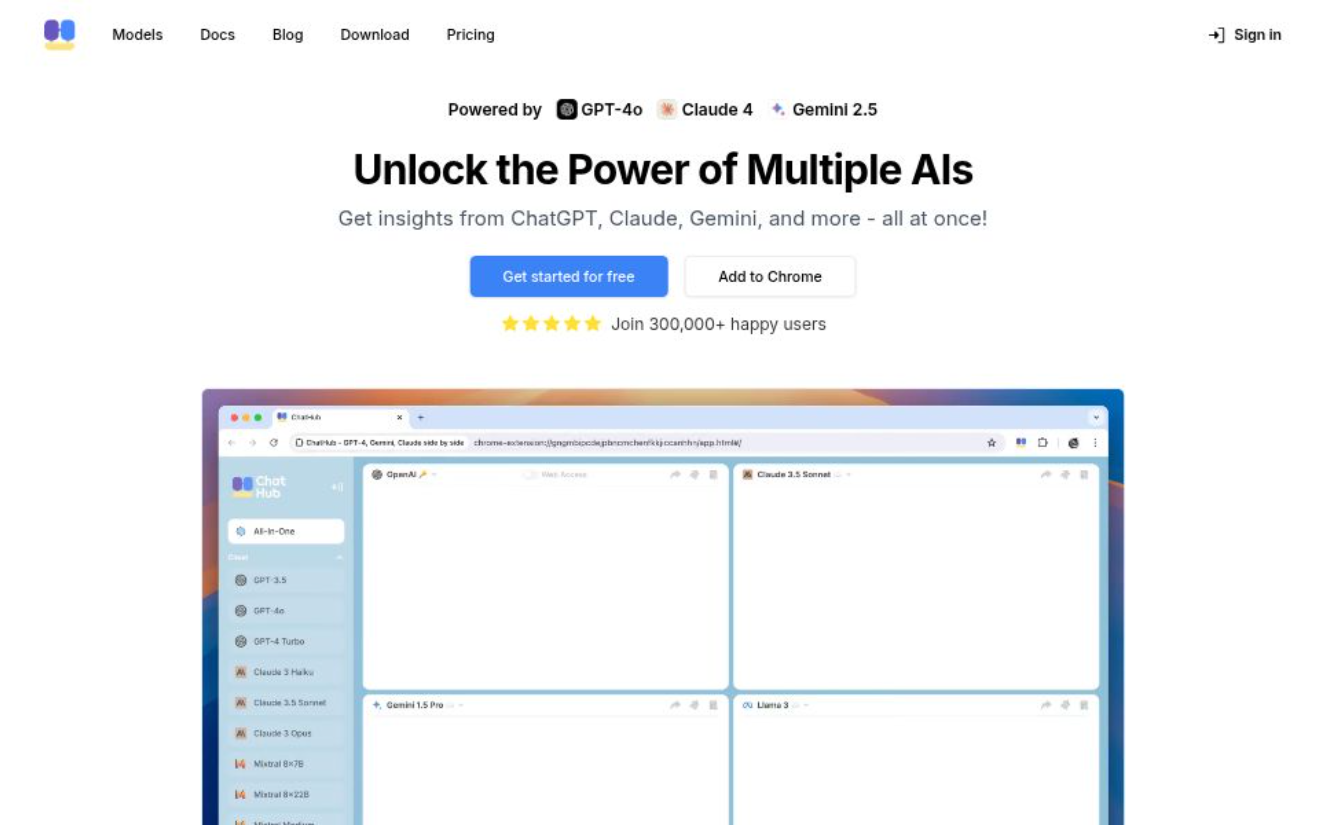Click the trash icon in Claude 3.5 Sonnet panel

click(1084, 475)
